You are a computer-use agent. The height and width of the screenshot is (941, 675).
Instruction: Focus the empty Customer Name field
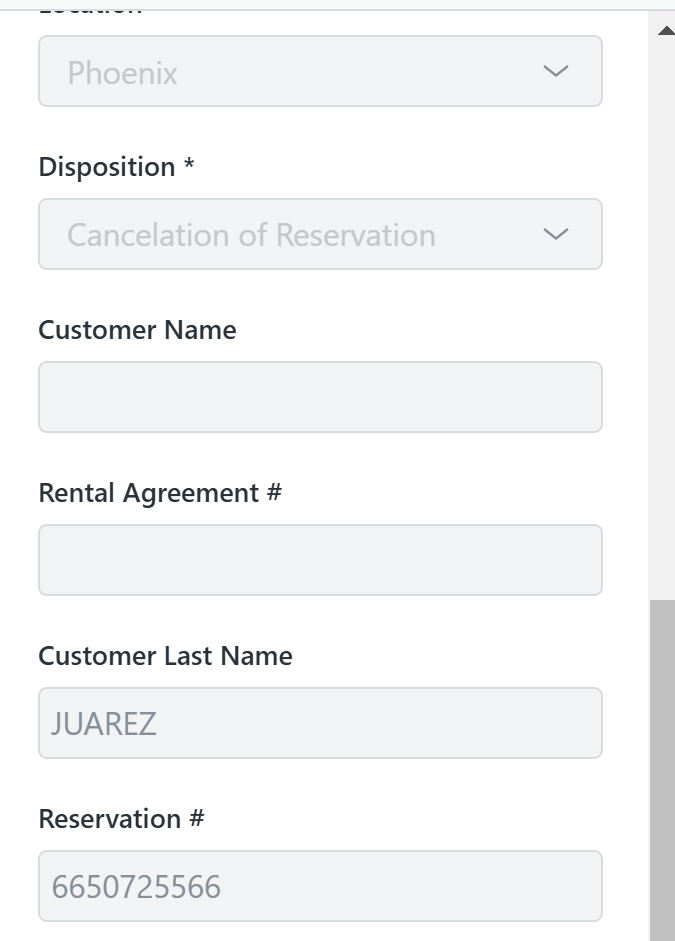(320, 397)
